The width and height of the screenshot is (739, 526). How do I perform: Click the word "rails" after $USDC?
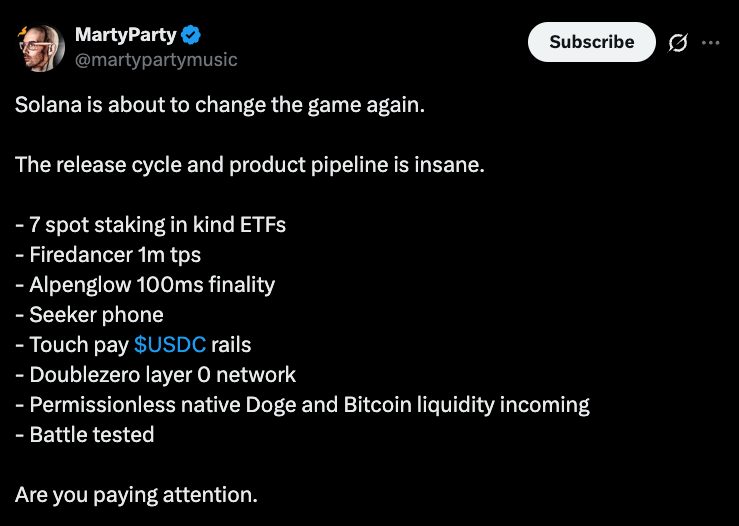point(231,345)
